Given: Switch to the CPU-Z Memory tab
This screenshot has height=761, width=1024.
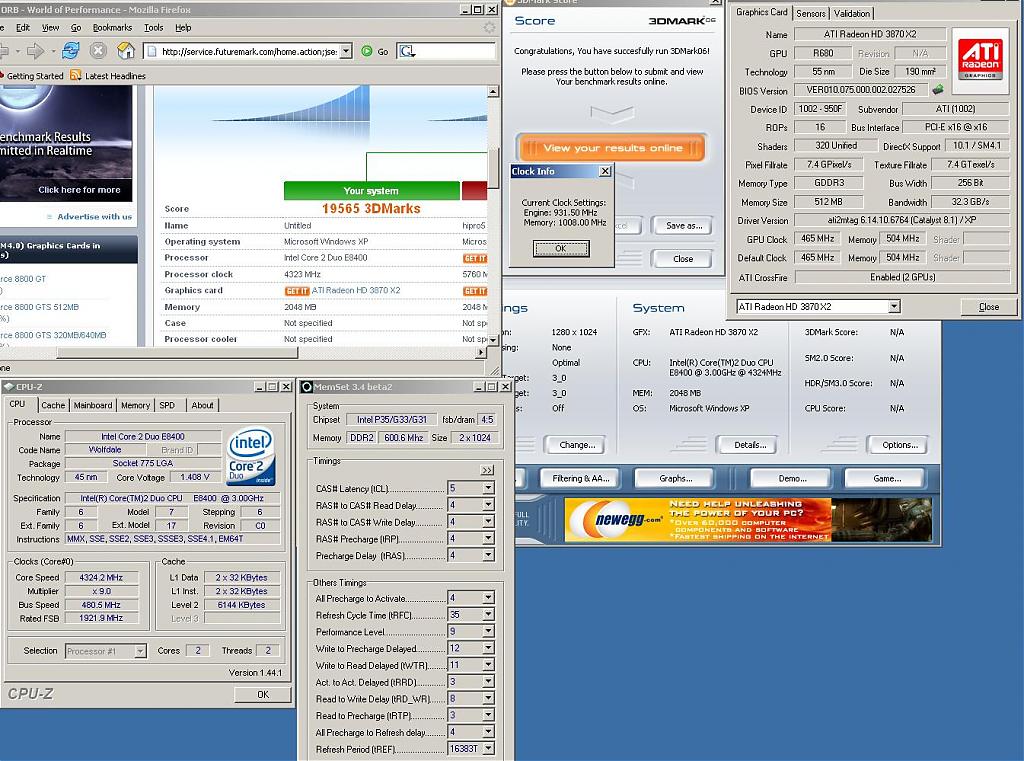Looking at the screenshot, I should (135, 405).
